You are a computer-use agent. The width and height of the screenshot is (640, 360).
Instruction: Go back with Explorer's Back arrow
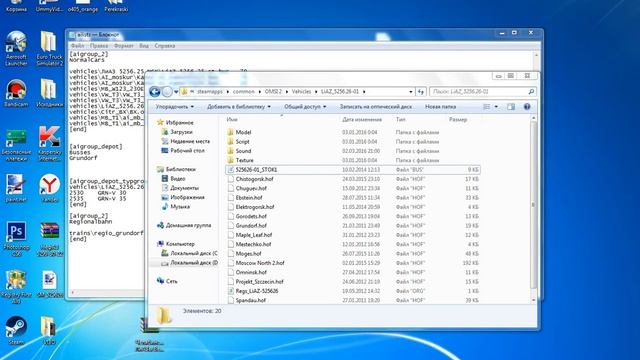[x=154, y=91]
